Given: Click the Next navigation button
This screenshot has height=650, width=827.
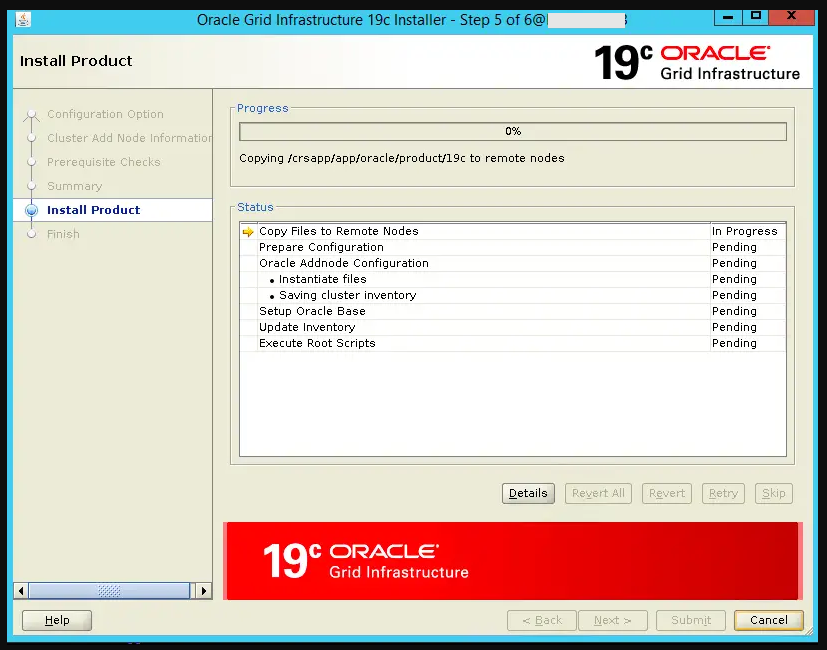Looking at the screenshot, I should pyautogui.click(x=613, y=620).
